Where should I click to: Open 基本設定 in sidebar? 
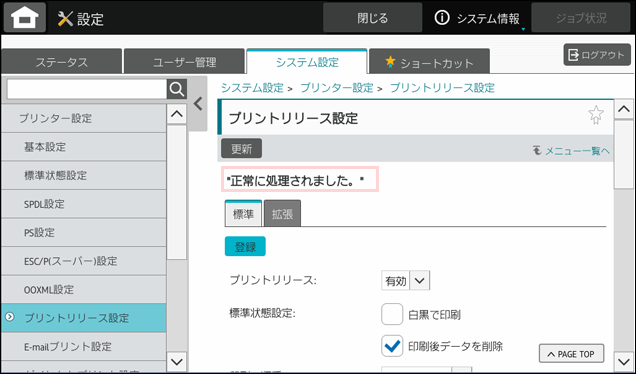tap(84, 146)
